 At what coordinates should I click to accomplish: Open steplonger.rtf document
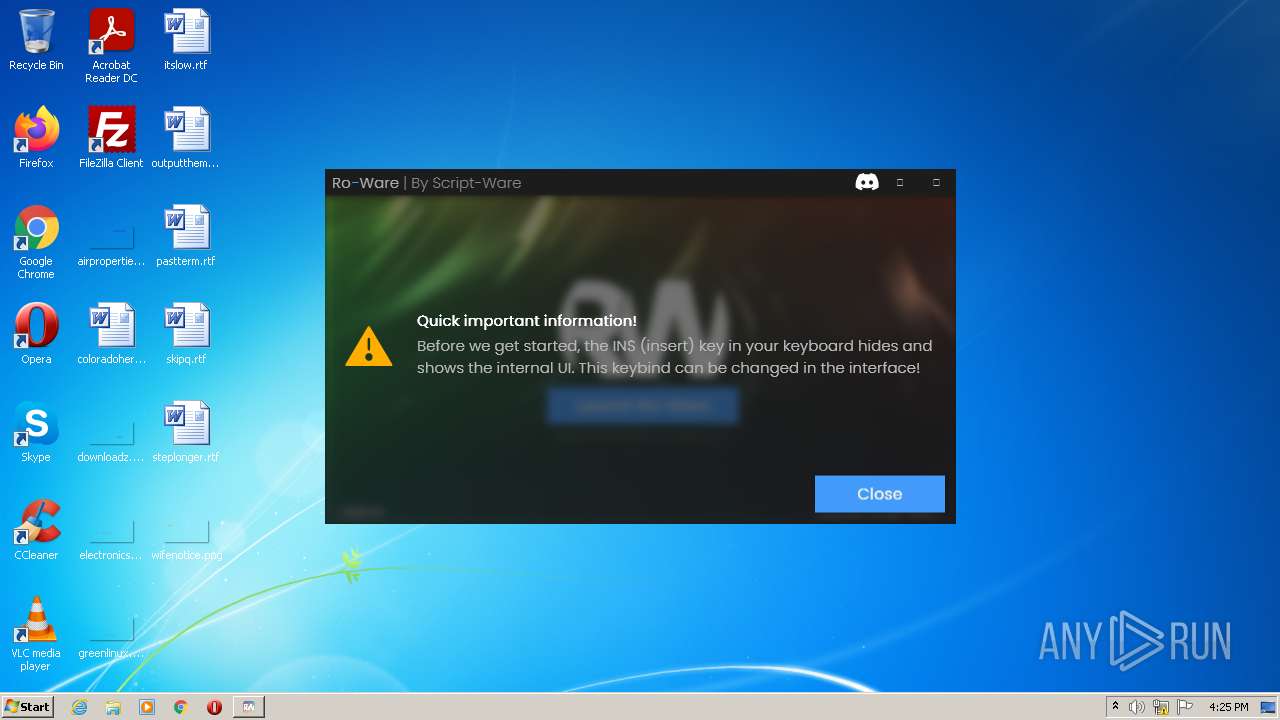[186, 432]
